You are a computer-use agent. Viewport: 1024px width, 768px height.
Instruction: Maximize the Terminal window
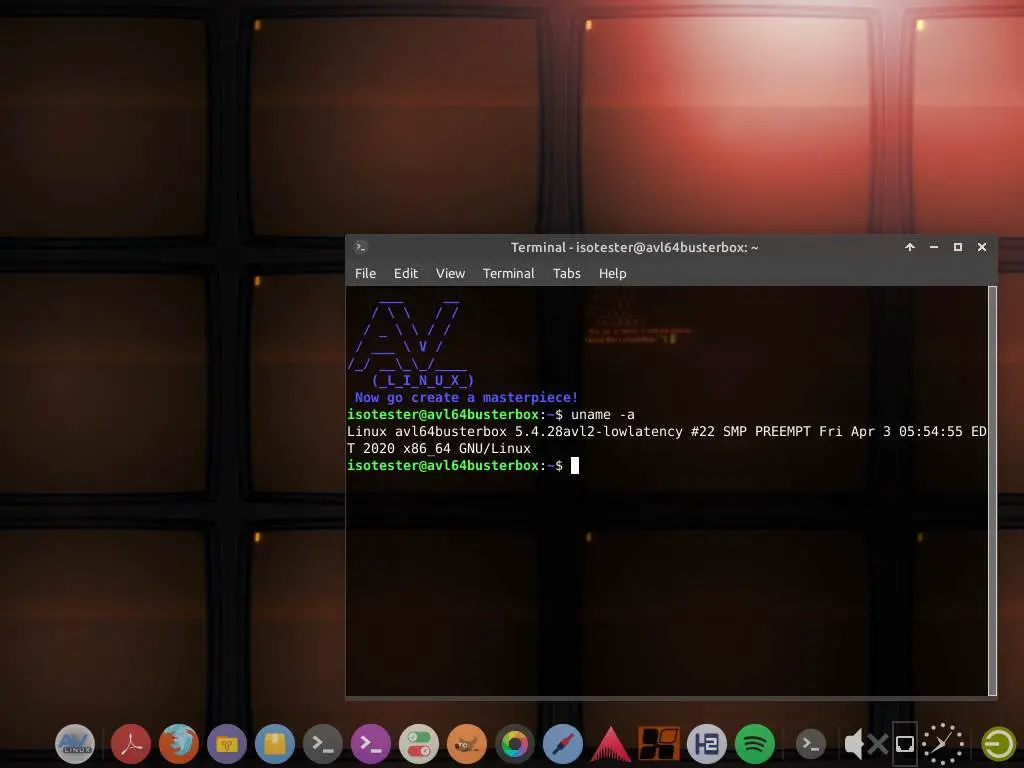[958, 247]
